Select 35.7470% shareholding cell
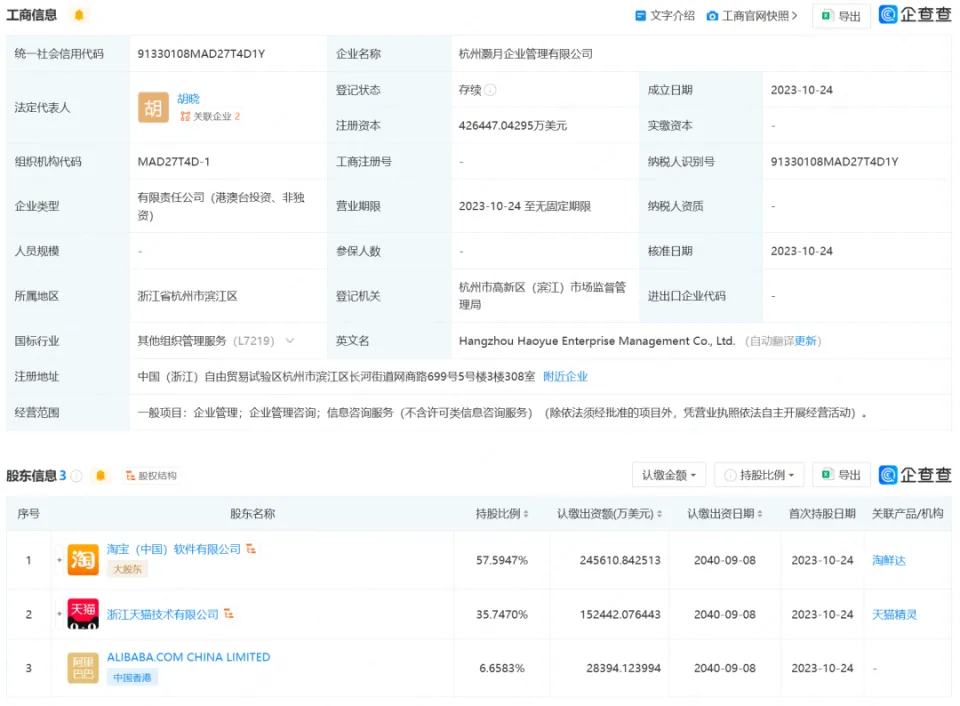 tap(502, 614)
